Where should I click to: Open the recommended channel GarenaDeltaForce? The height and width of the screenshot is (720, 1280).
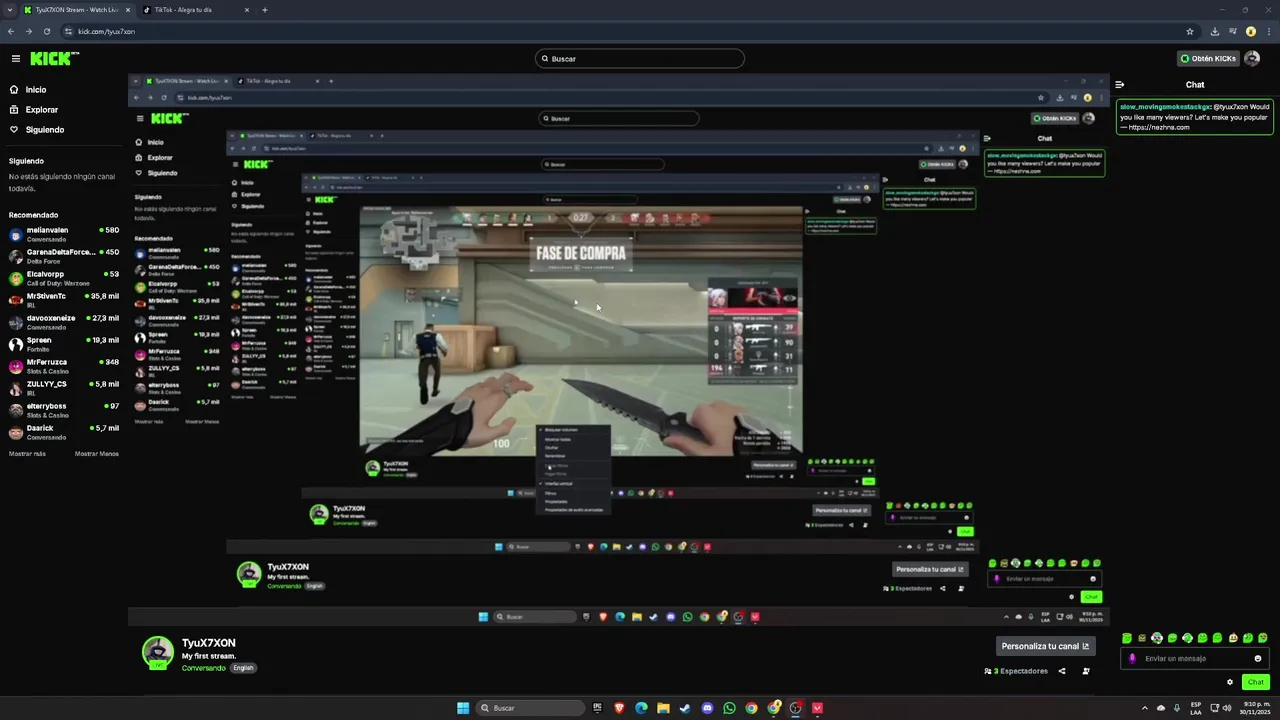click(x=64, y=256)
